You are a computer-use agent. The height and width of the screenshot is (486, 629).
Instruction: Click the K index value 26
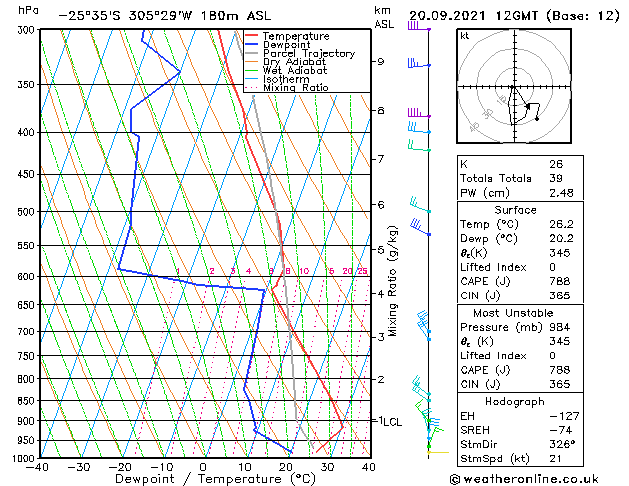556,164
